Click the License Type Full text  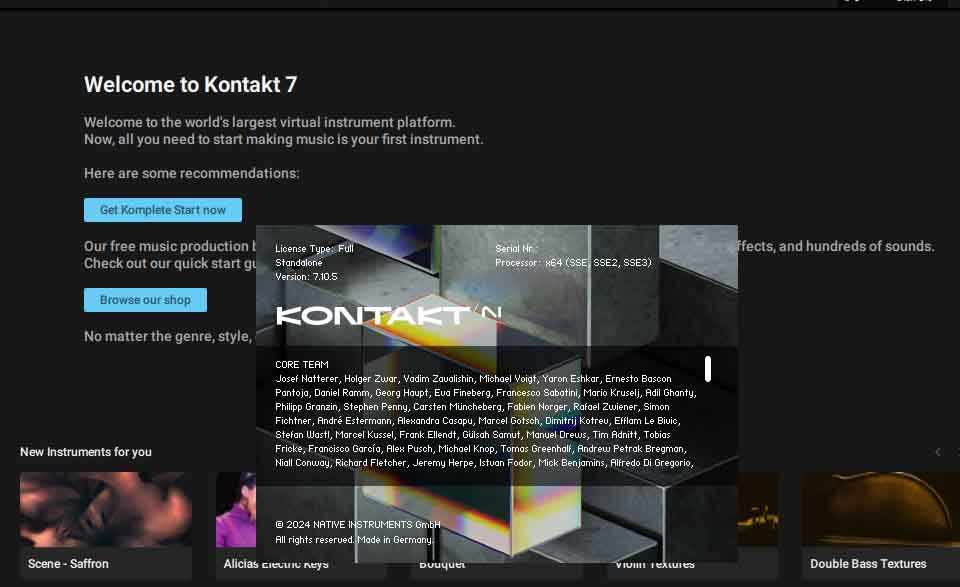314,249
